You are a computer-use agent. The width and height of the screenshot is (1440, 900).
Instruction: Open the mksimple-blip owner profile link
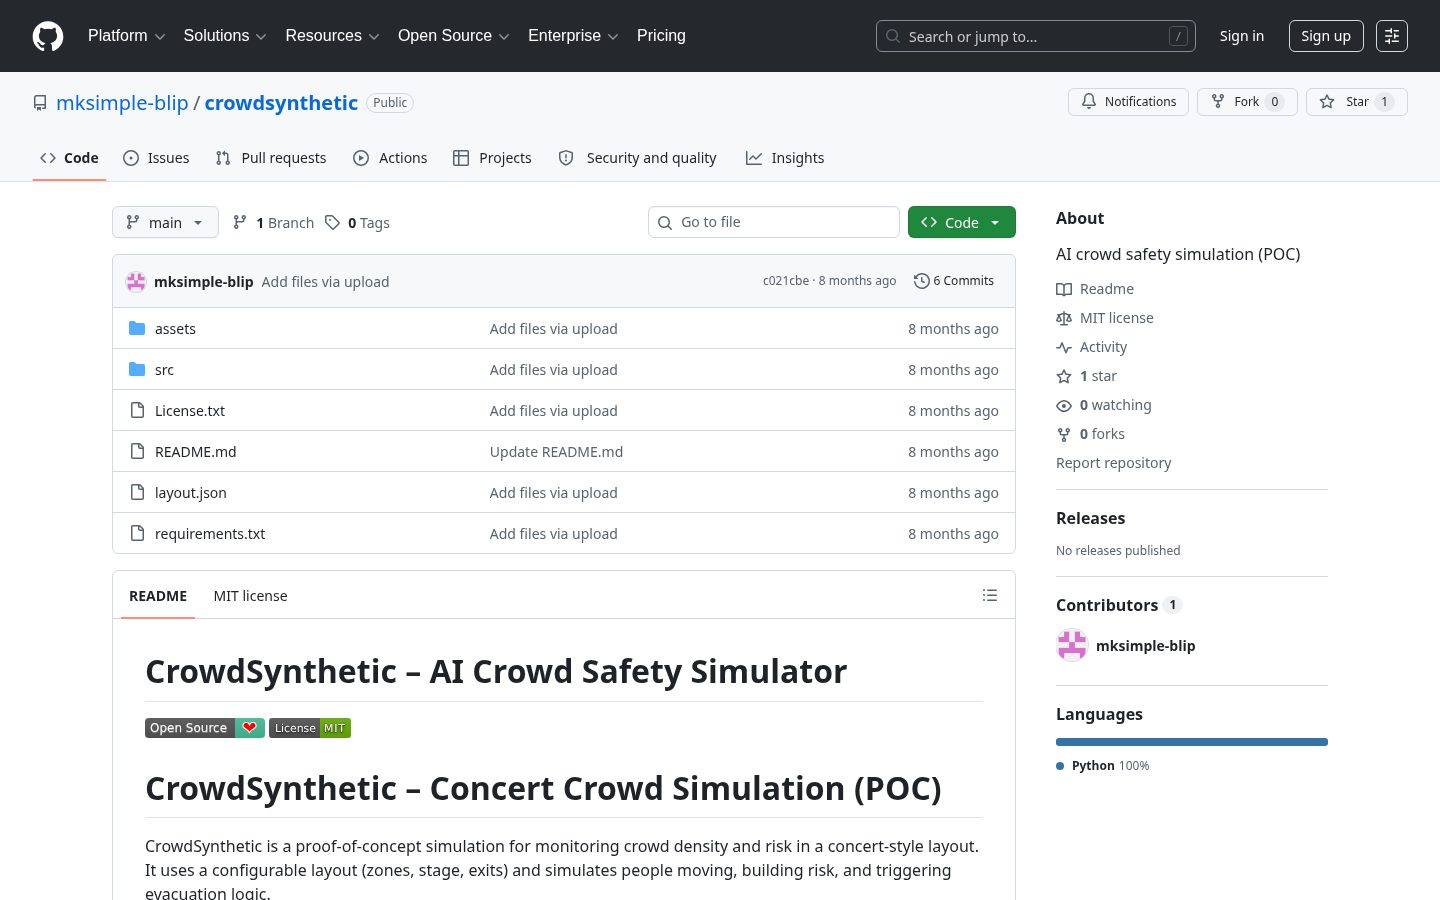pos(122,103)
